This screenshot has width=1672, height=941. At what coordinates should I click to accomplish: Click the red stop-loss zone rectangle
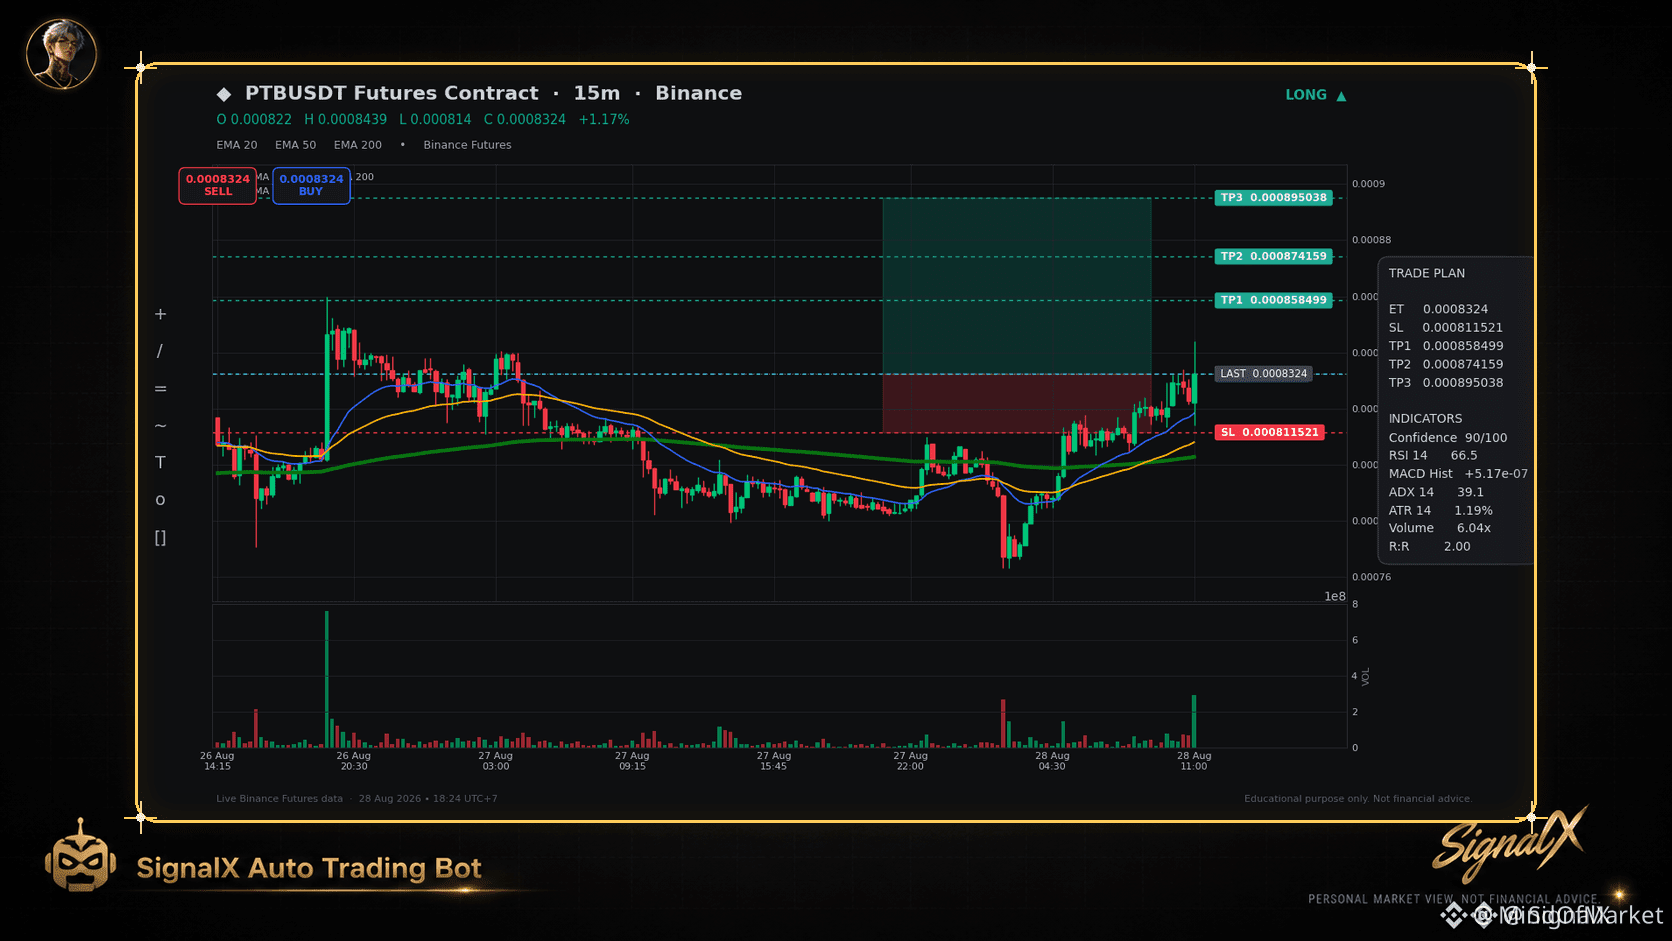[1017, 403]
